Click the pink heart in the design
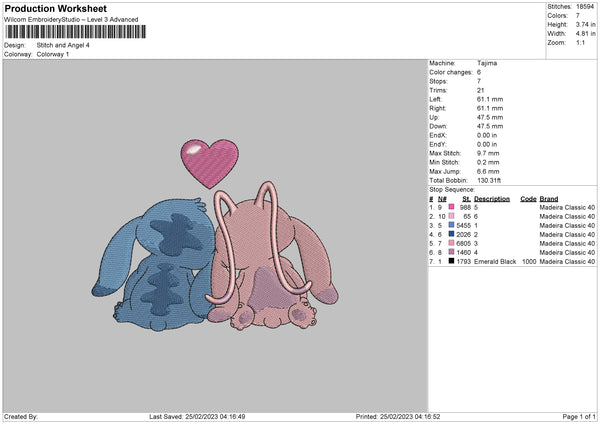This screenshot has width=600, height=424. 210,163
